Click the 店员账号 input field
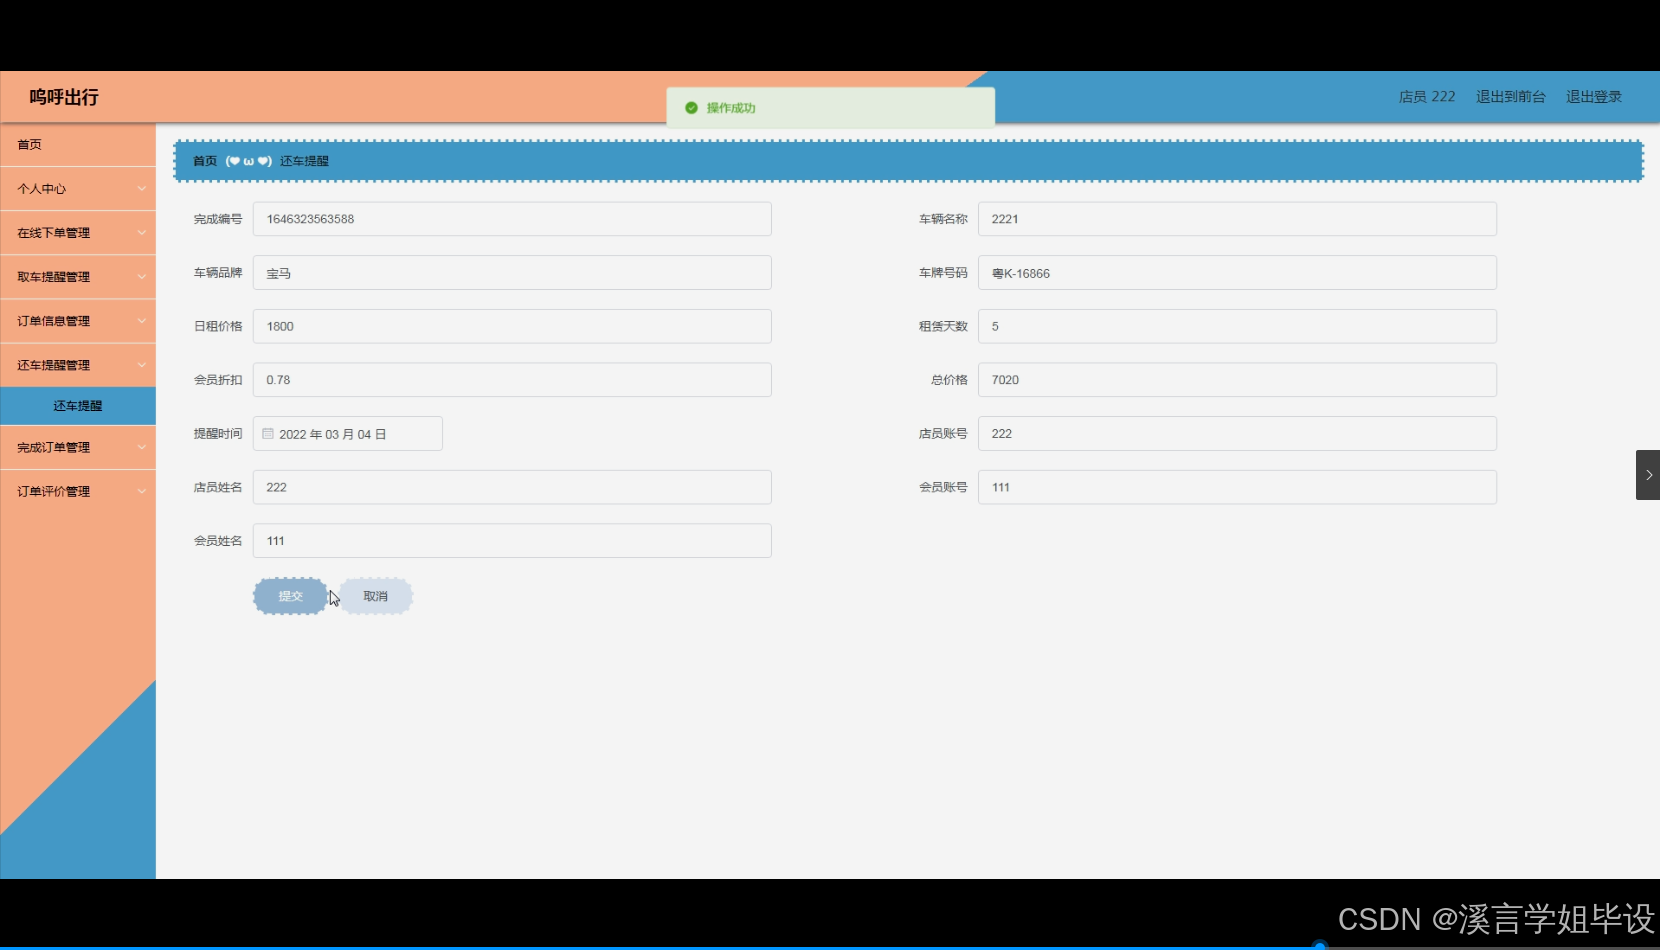 pyautogui.click(x=1237, y=434)
